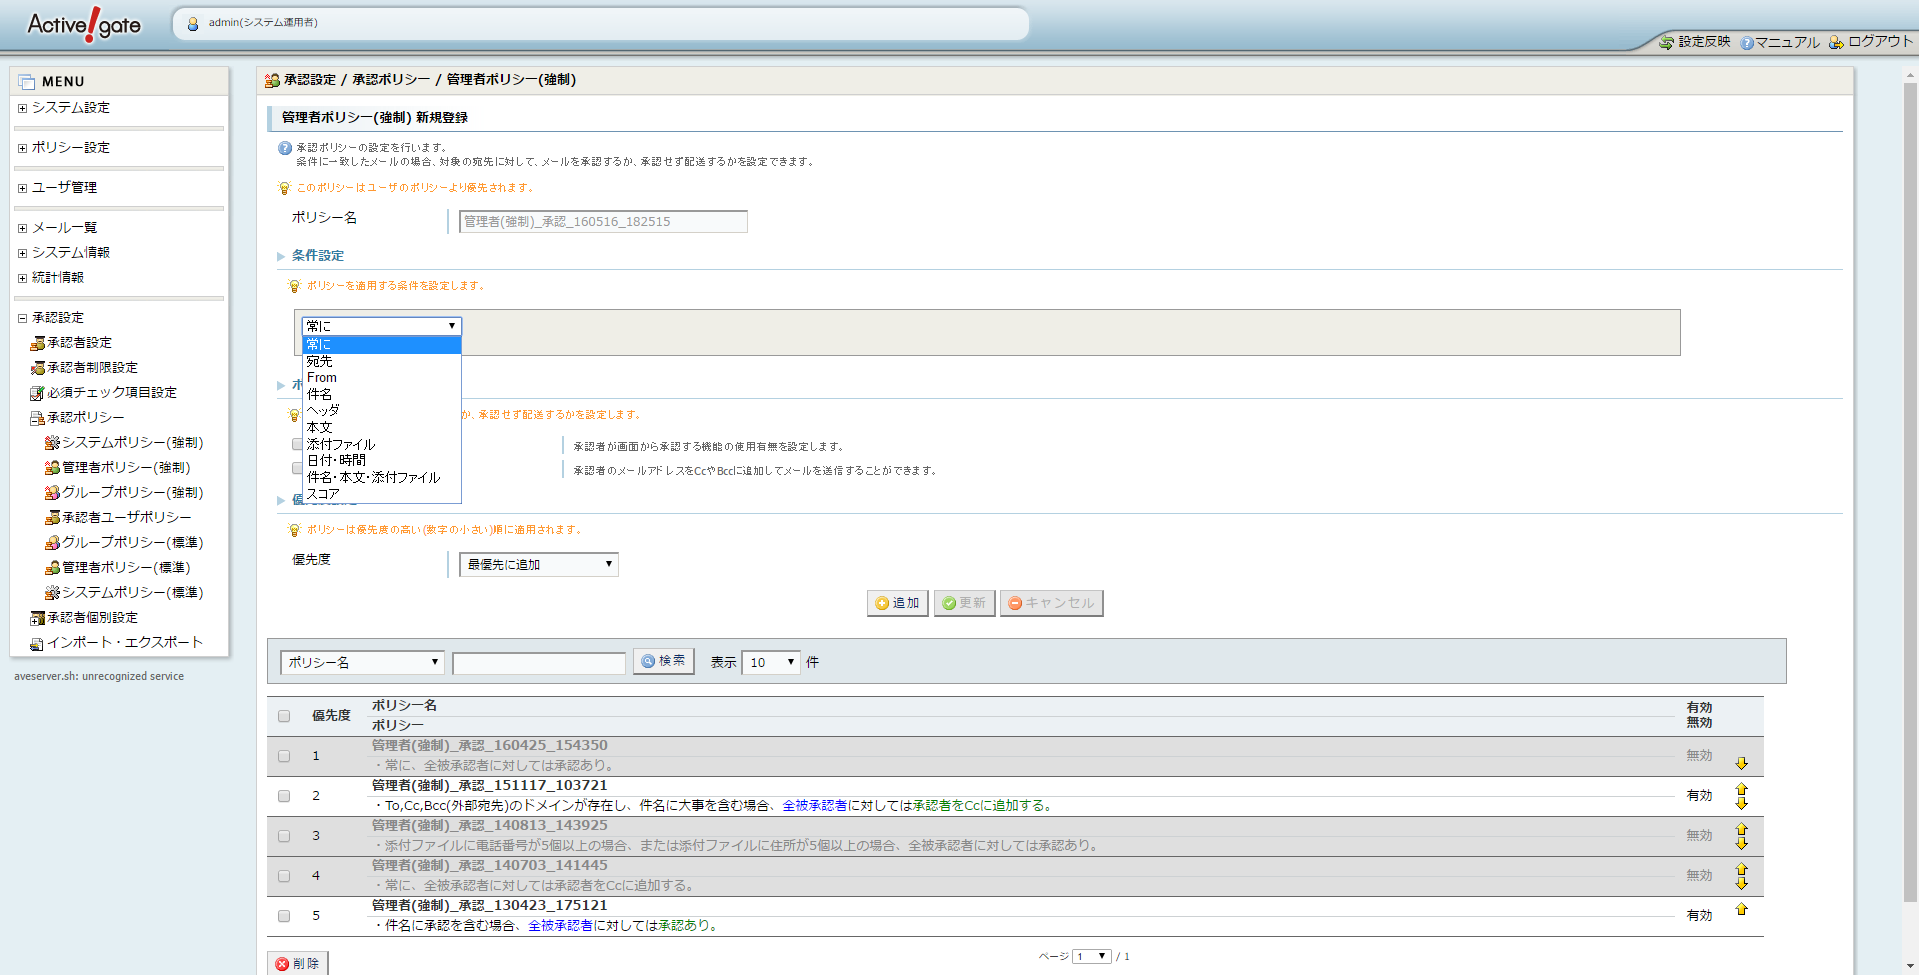Click the ログアウト icon
This screenshot has height=975, width=1919.
click(x=1836, y=42)
